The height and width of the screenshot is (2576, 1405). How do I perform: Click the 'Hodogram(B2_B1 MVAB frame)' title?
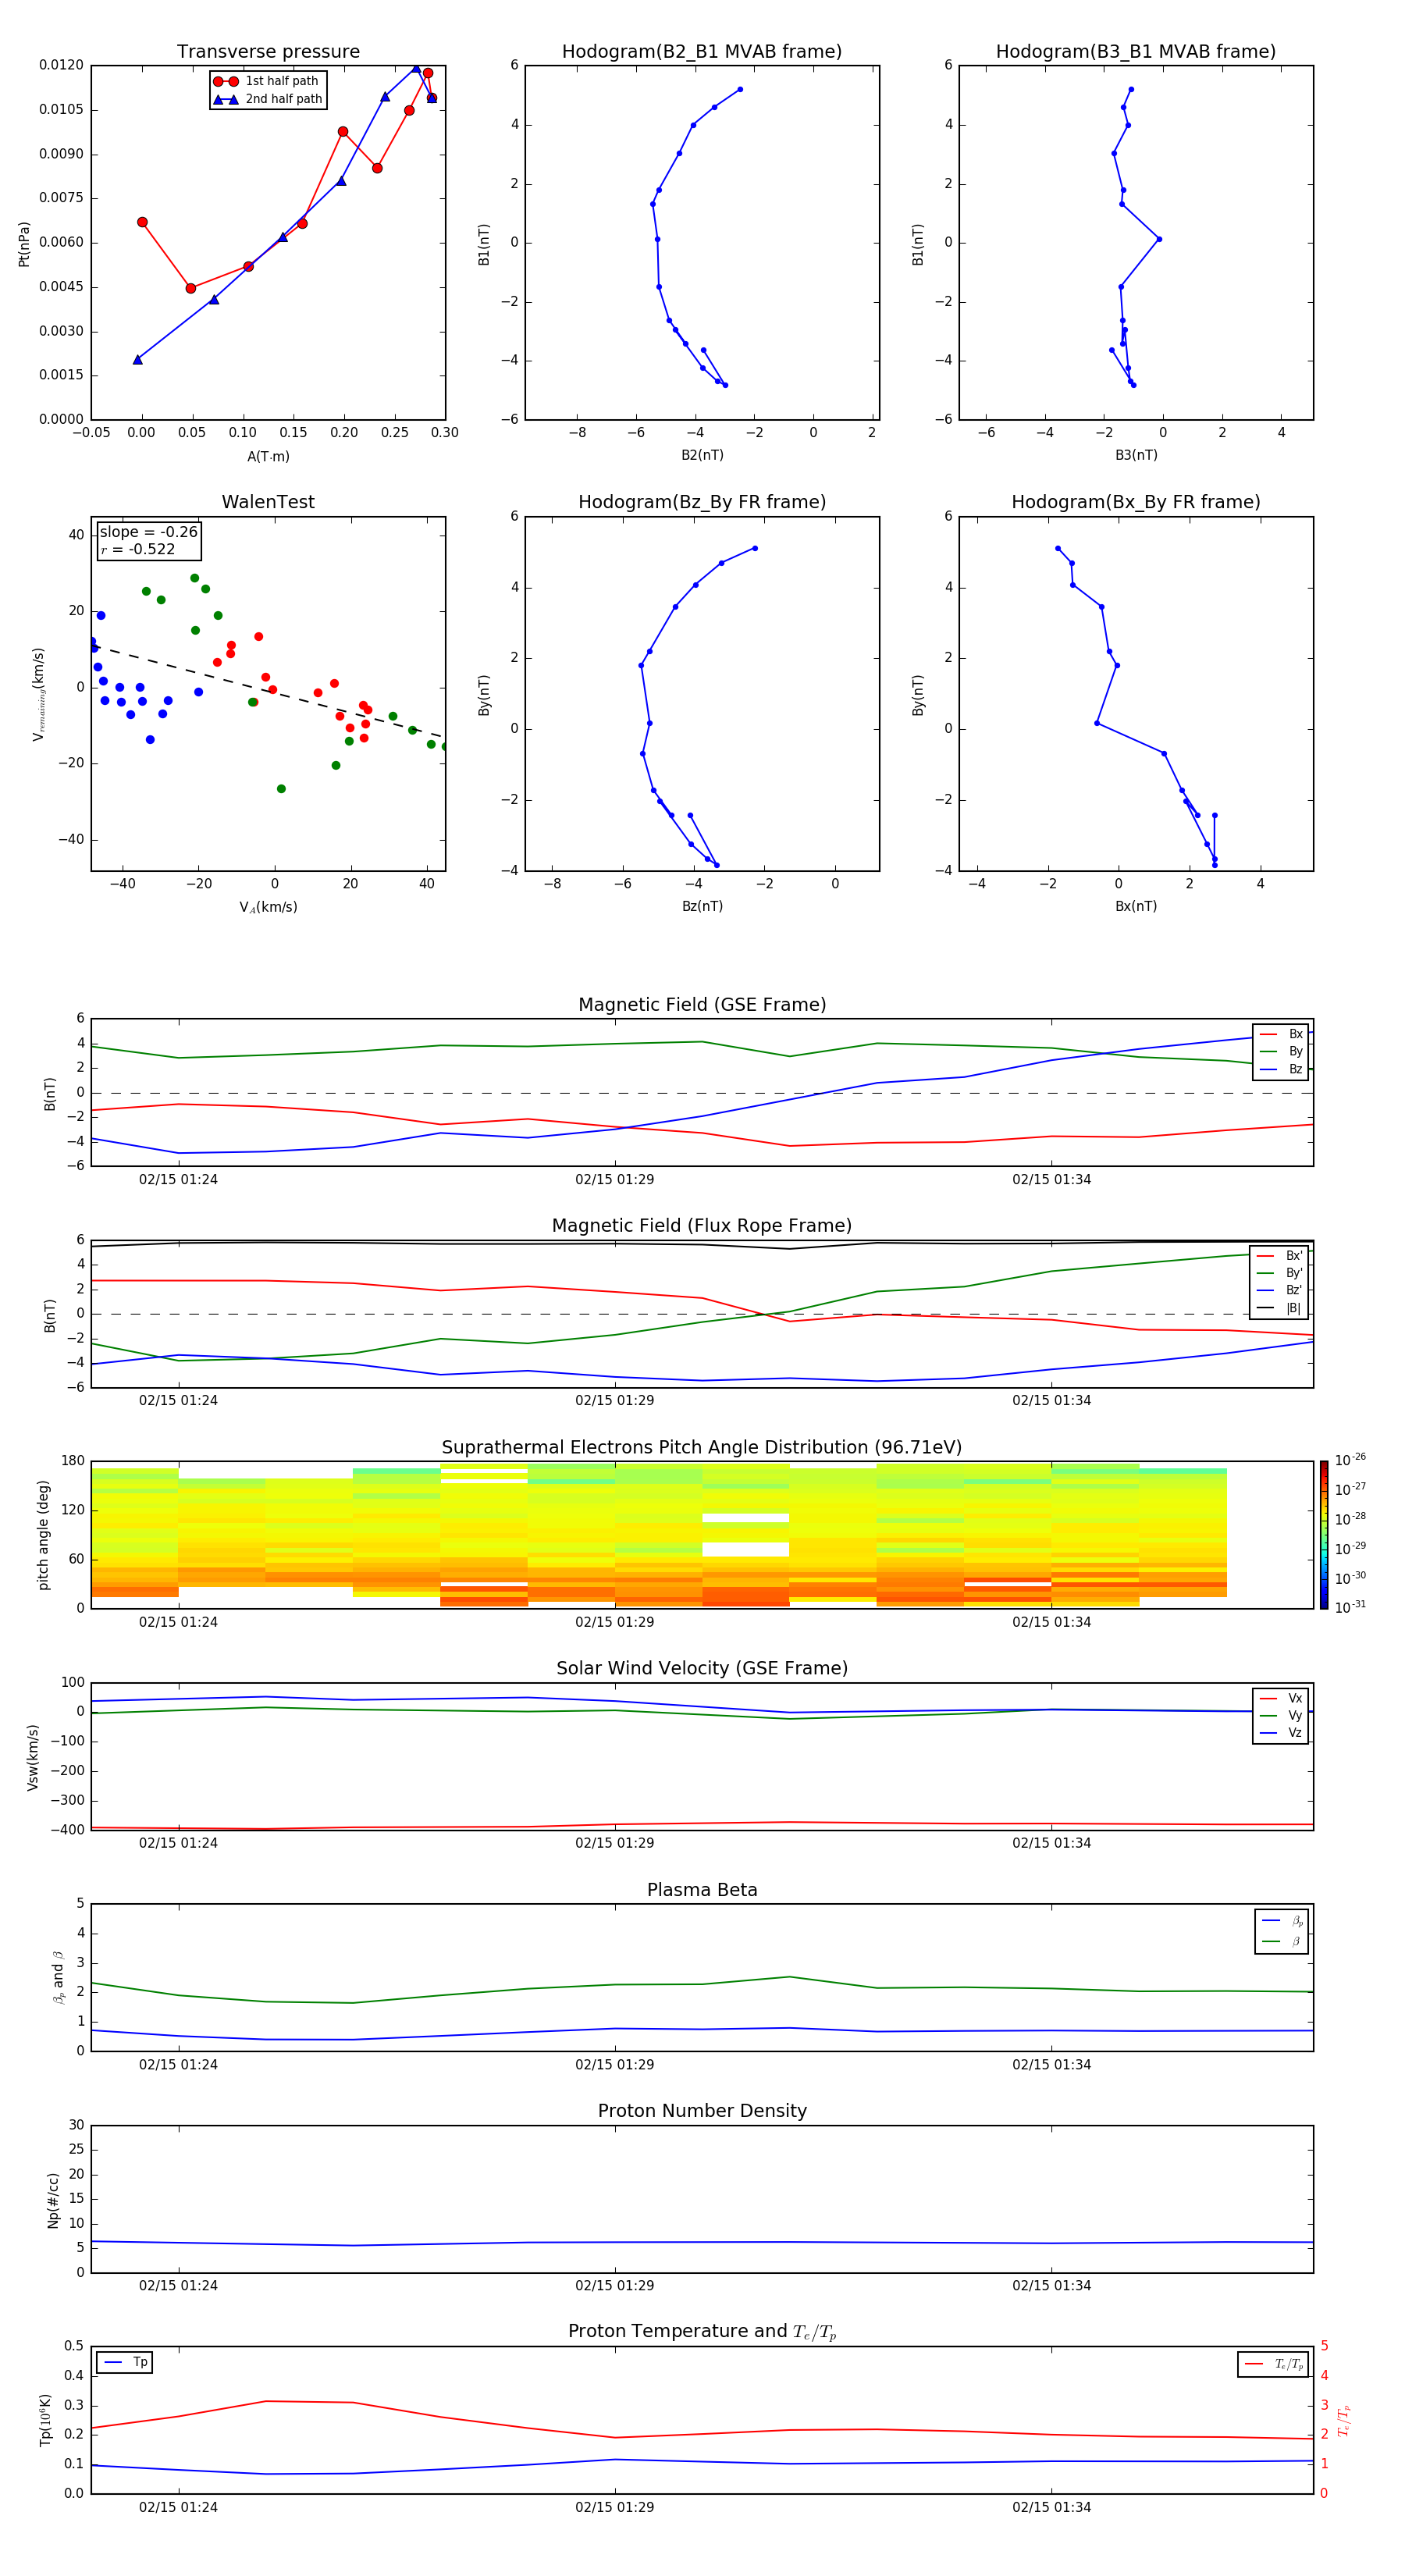click(x=702, y=52)
